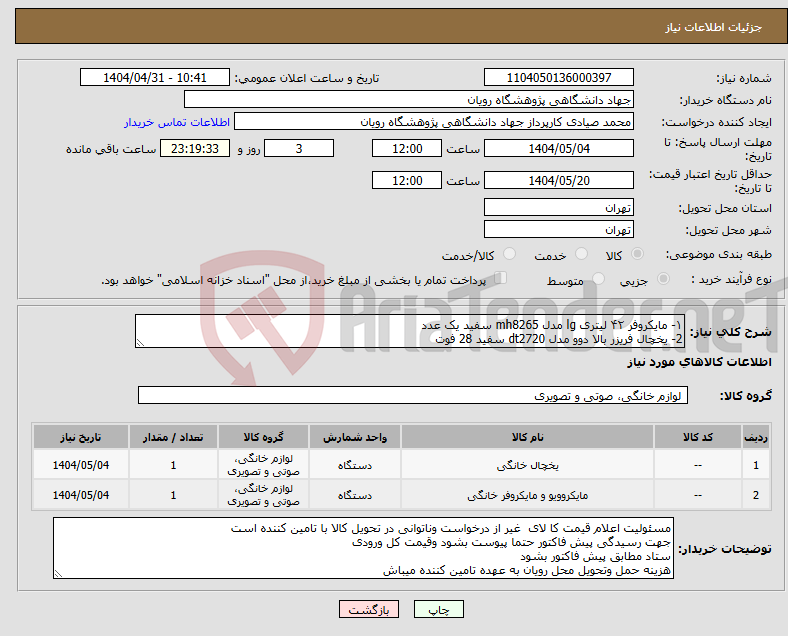Click the کد کالا column header

(x=698, y=437)
